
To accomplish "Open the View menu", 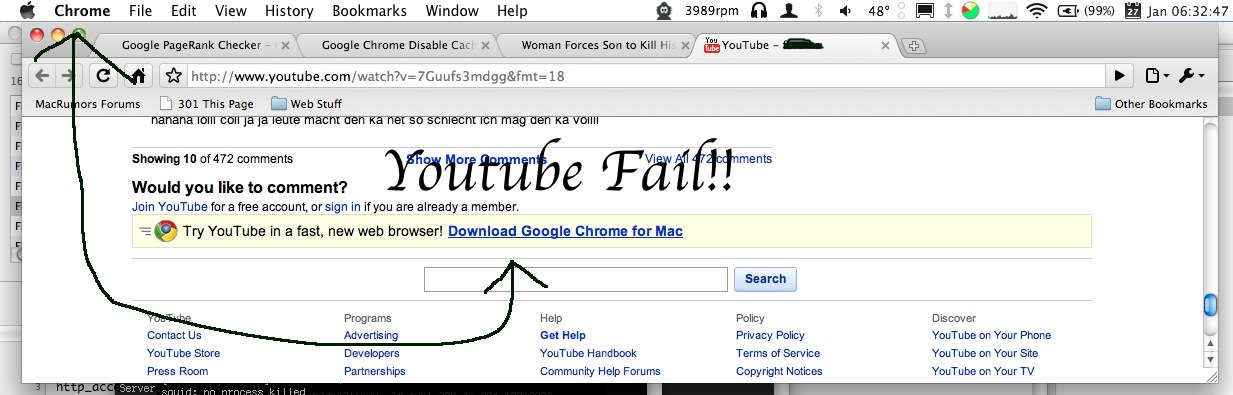I will (230, 11).
